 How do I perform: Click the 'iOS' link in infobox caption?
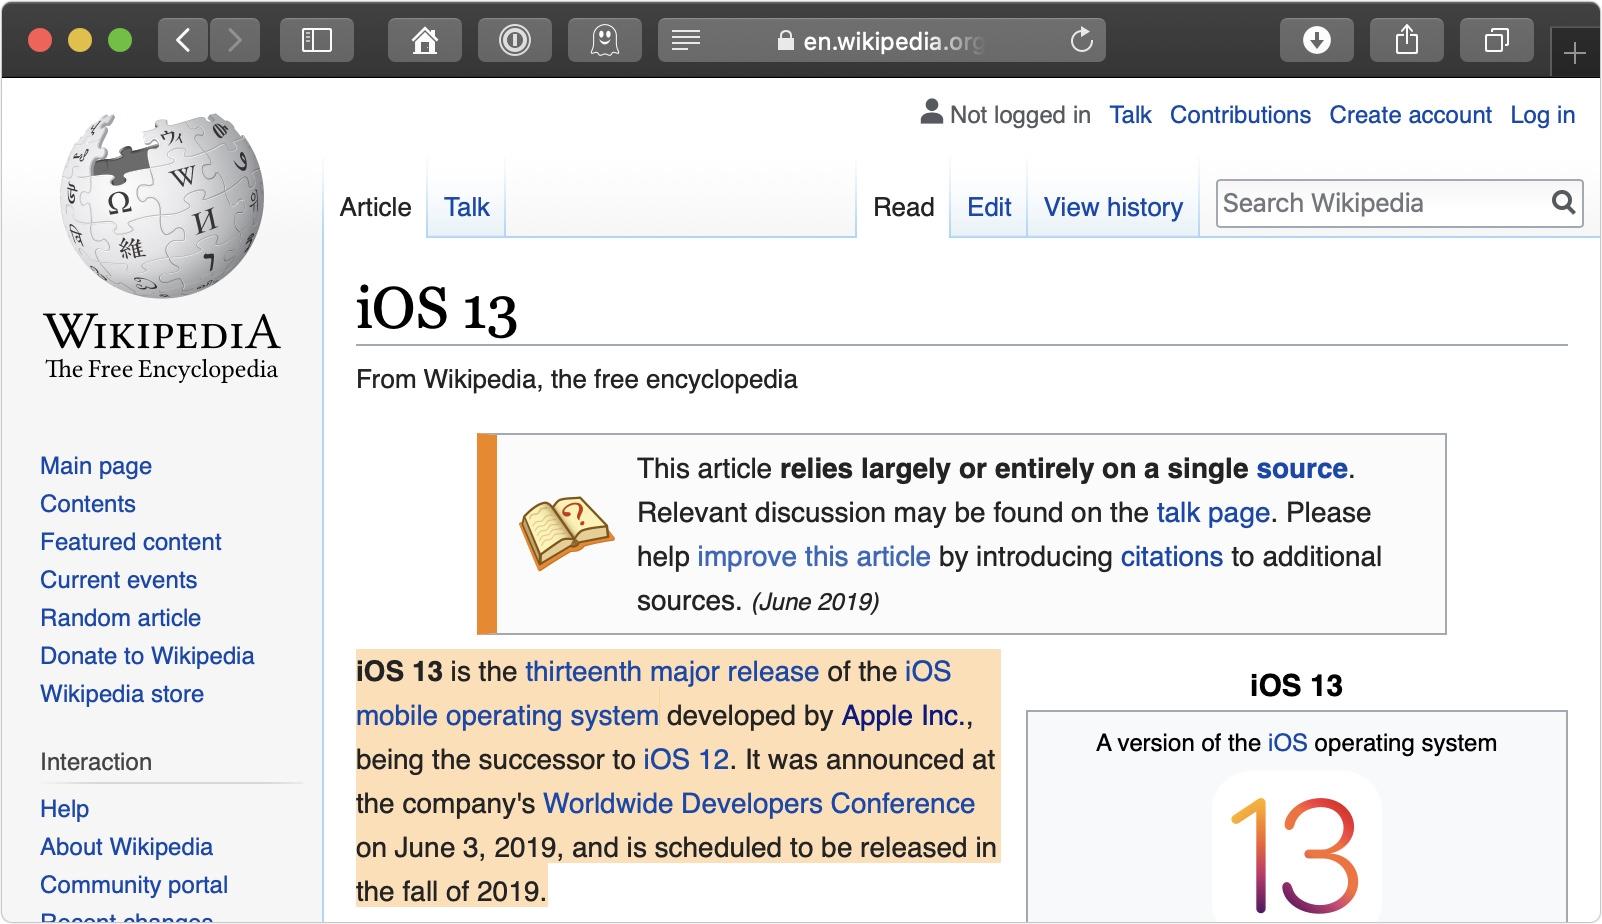[x=1287, y=743]
